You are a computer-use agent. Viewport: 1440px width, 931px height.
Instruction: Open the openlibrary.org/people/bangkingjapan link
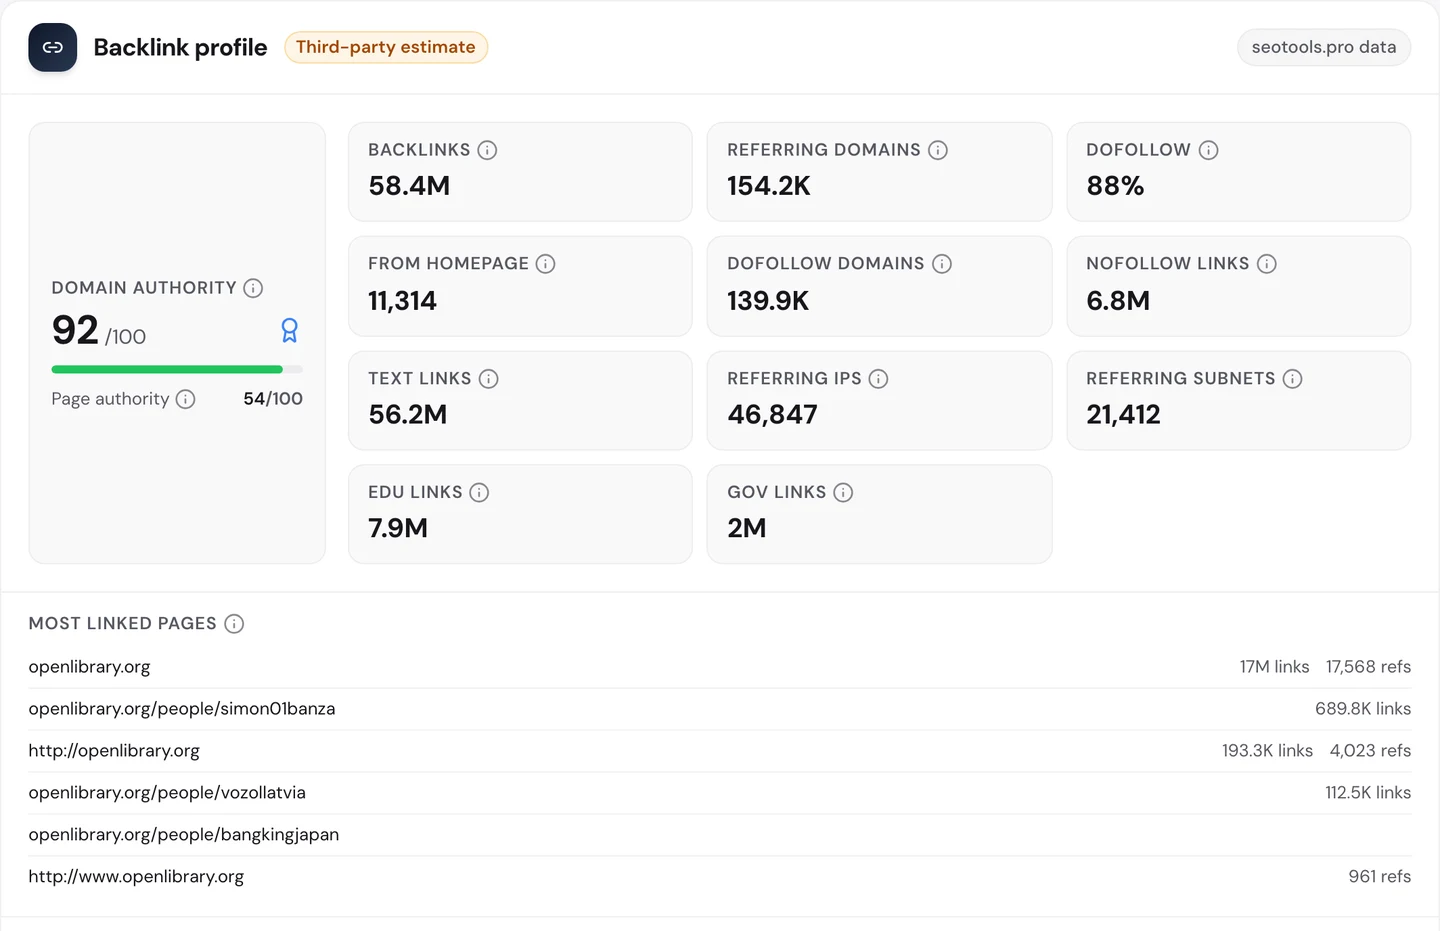(184, 835)
